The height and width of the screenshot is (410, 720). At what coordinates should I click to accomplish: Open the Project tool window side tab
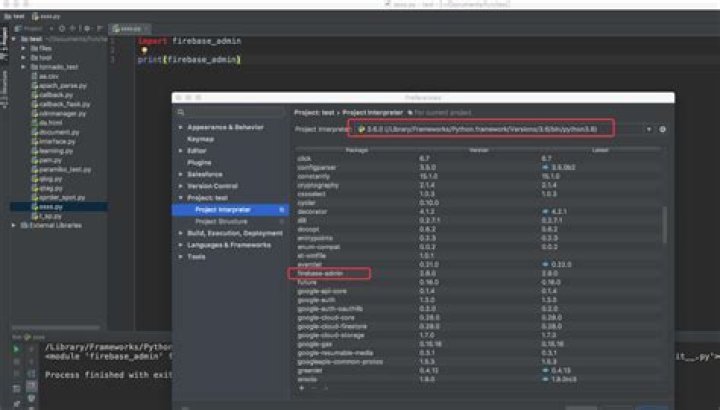pyautogui.click(x=4, y=44)
